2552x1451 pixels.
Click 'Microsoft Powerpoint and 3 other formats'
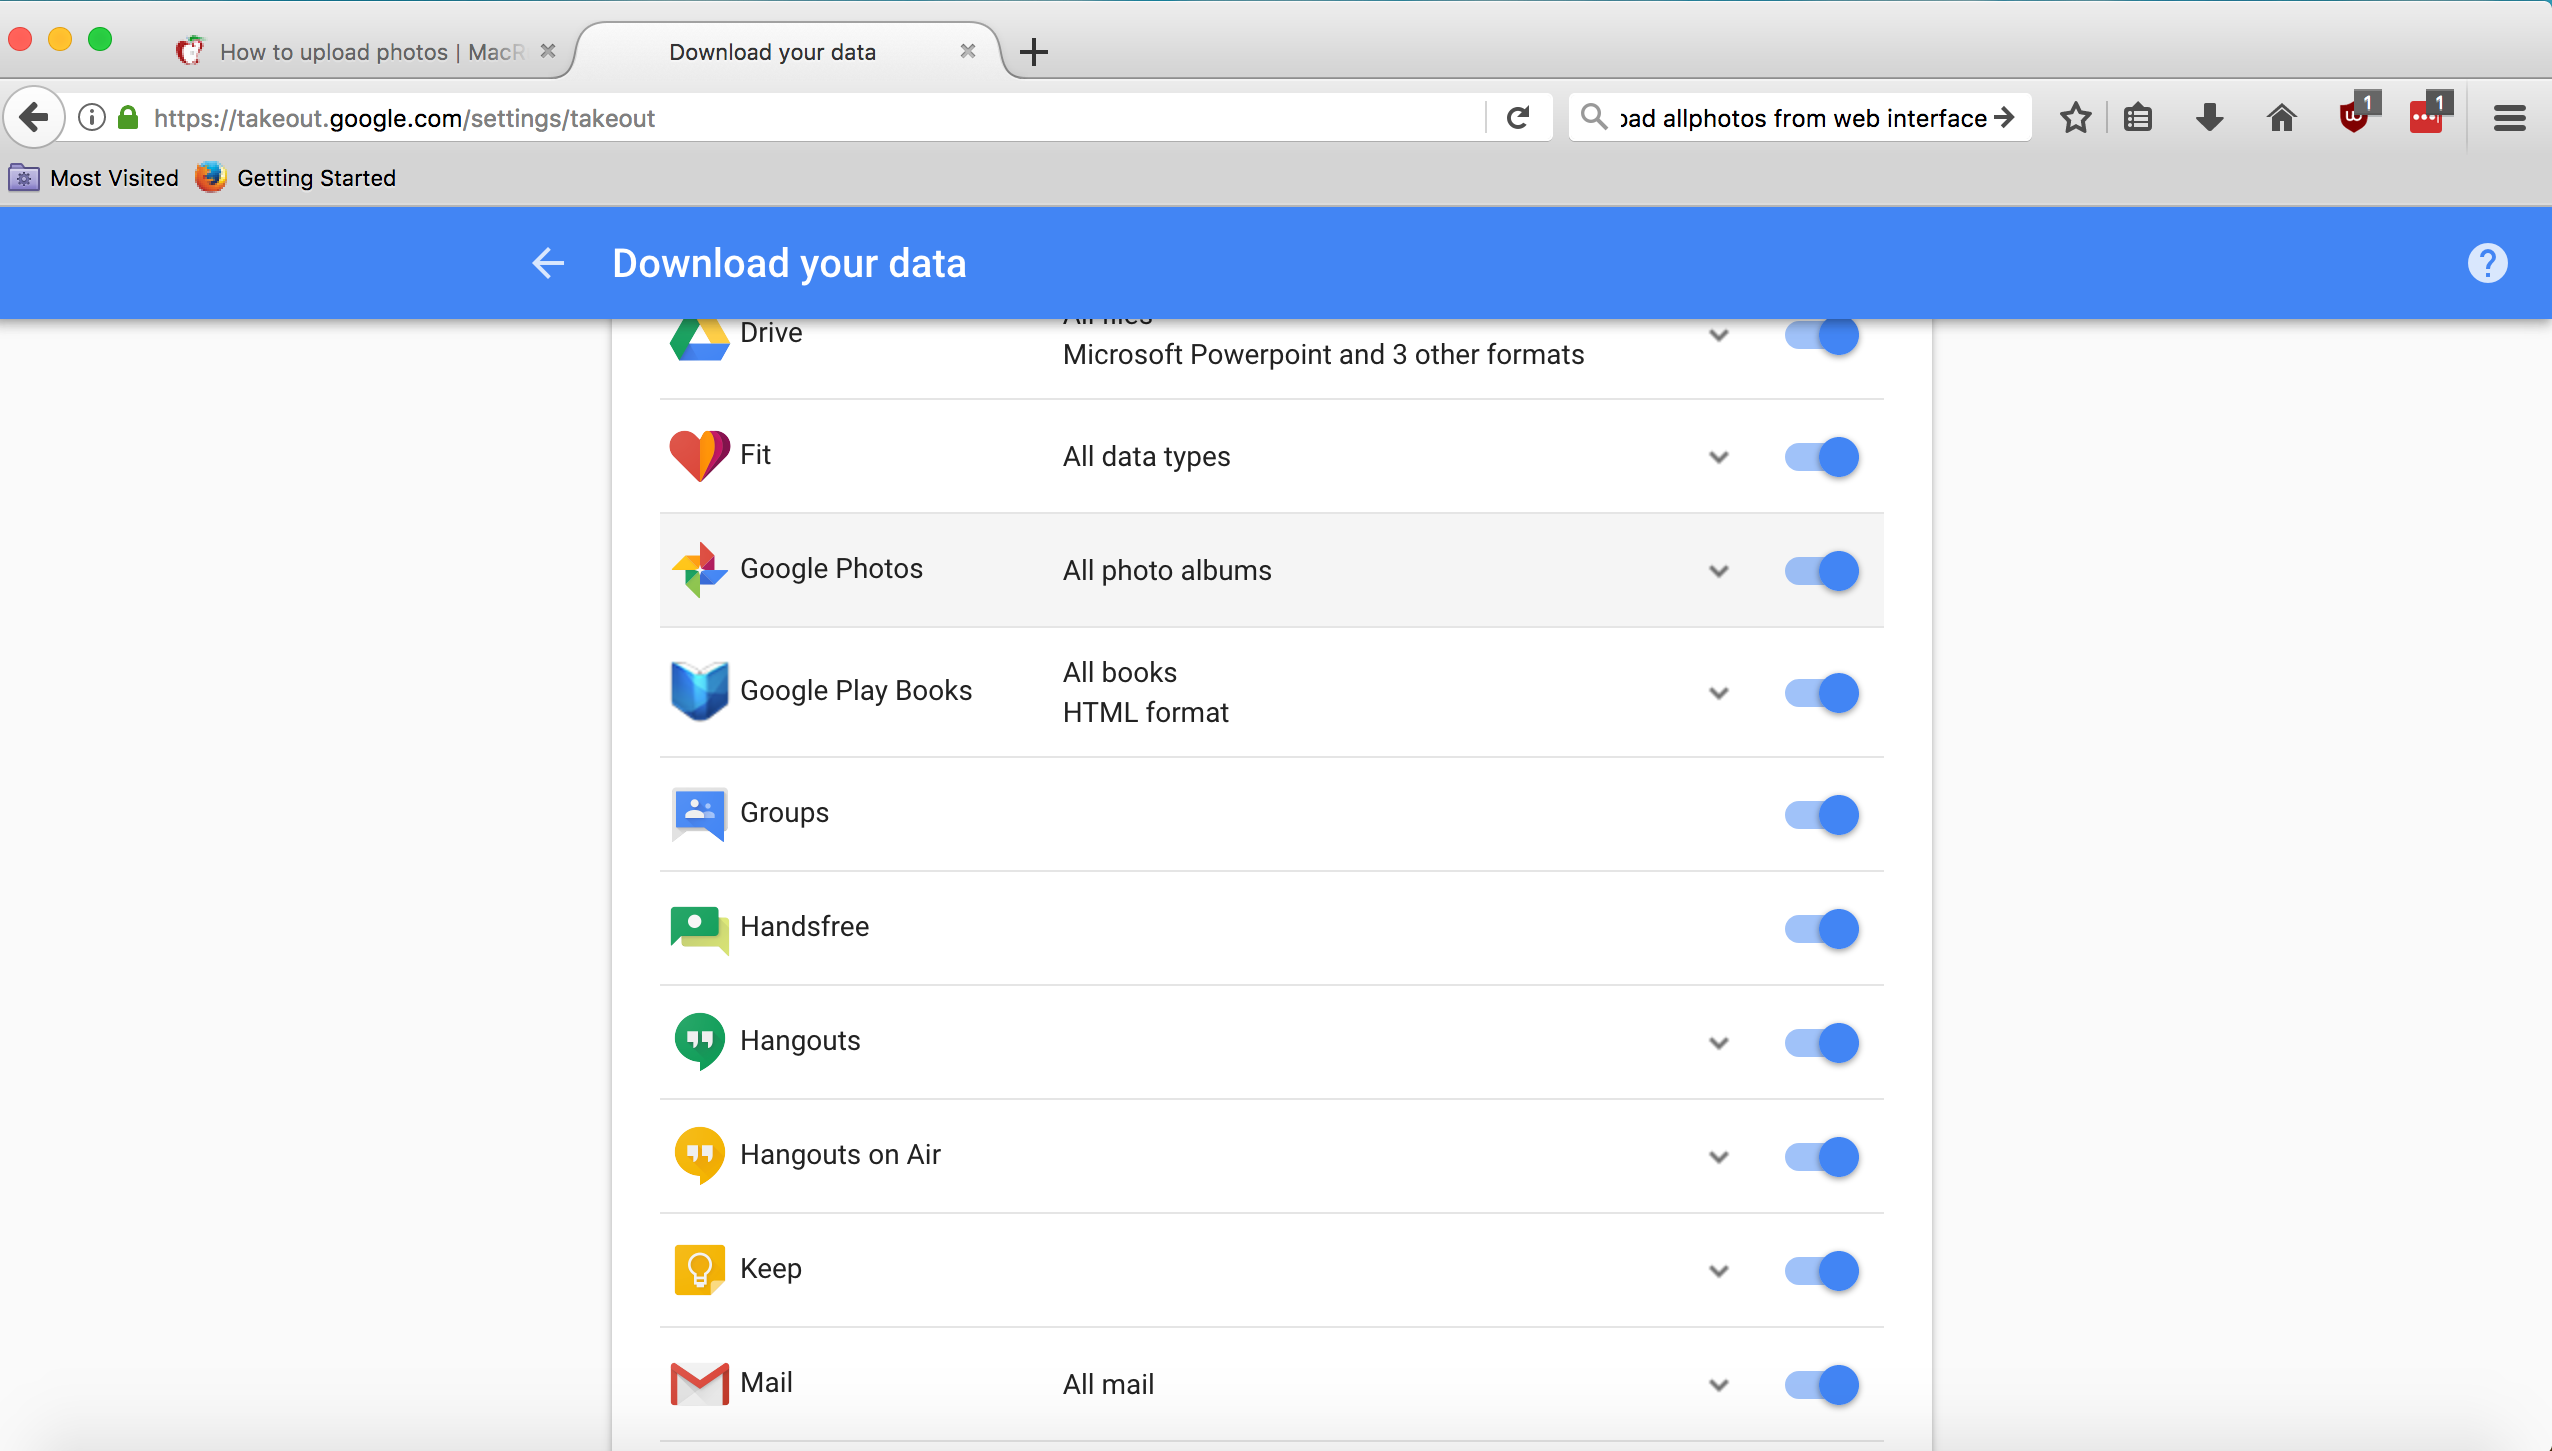[x=1323, y=355]
